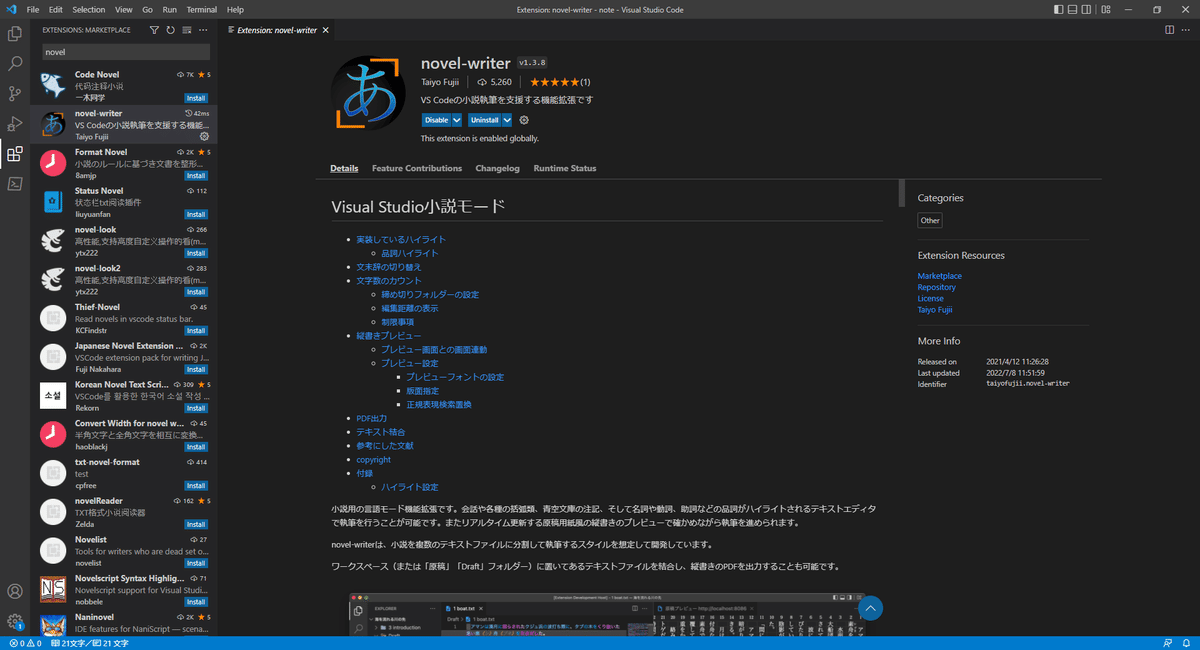Select Novelist extension in list

click(124, 550)
